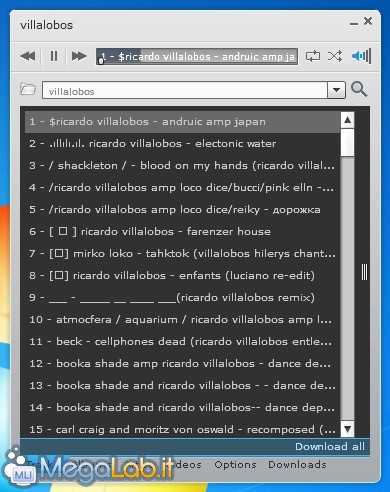The image size is (390, 492).
Task: Click into the villalobos search field
Action: tap(184, 90)
